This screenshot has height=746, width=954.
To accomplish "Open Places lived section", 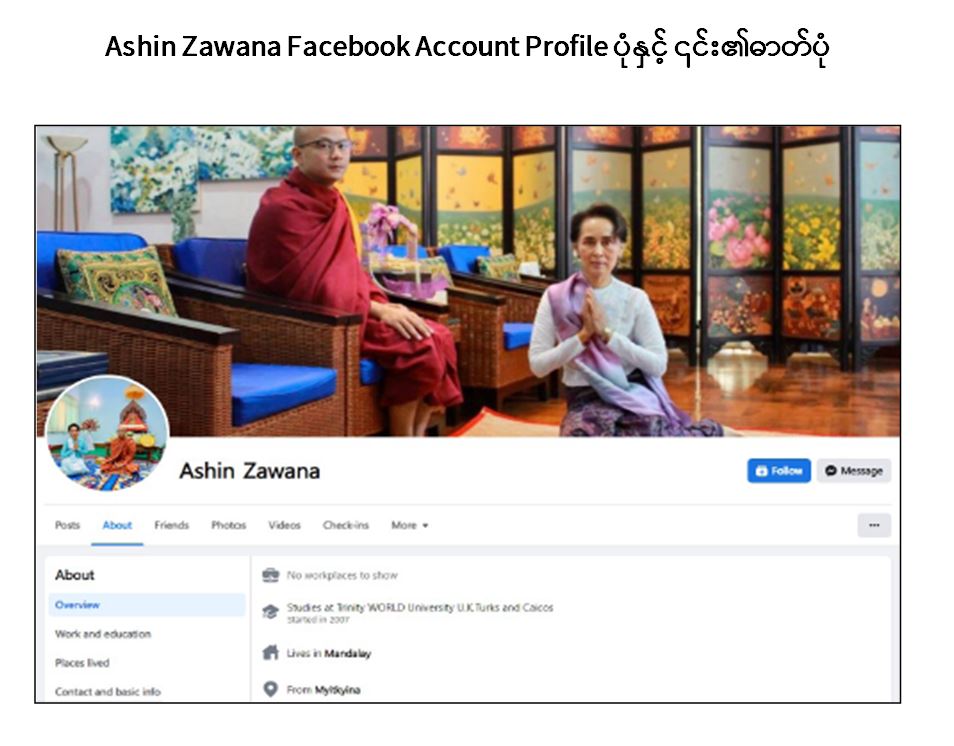I will [82, 663].
